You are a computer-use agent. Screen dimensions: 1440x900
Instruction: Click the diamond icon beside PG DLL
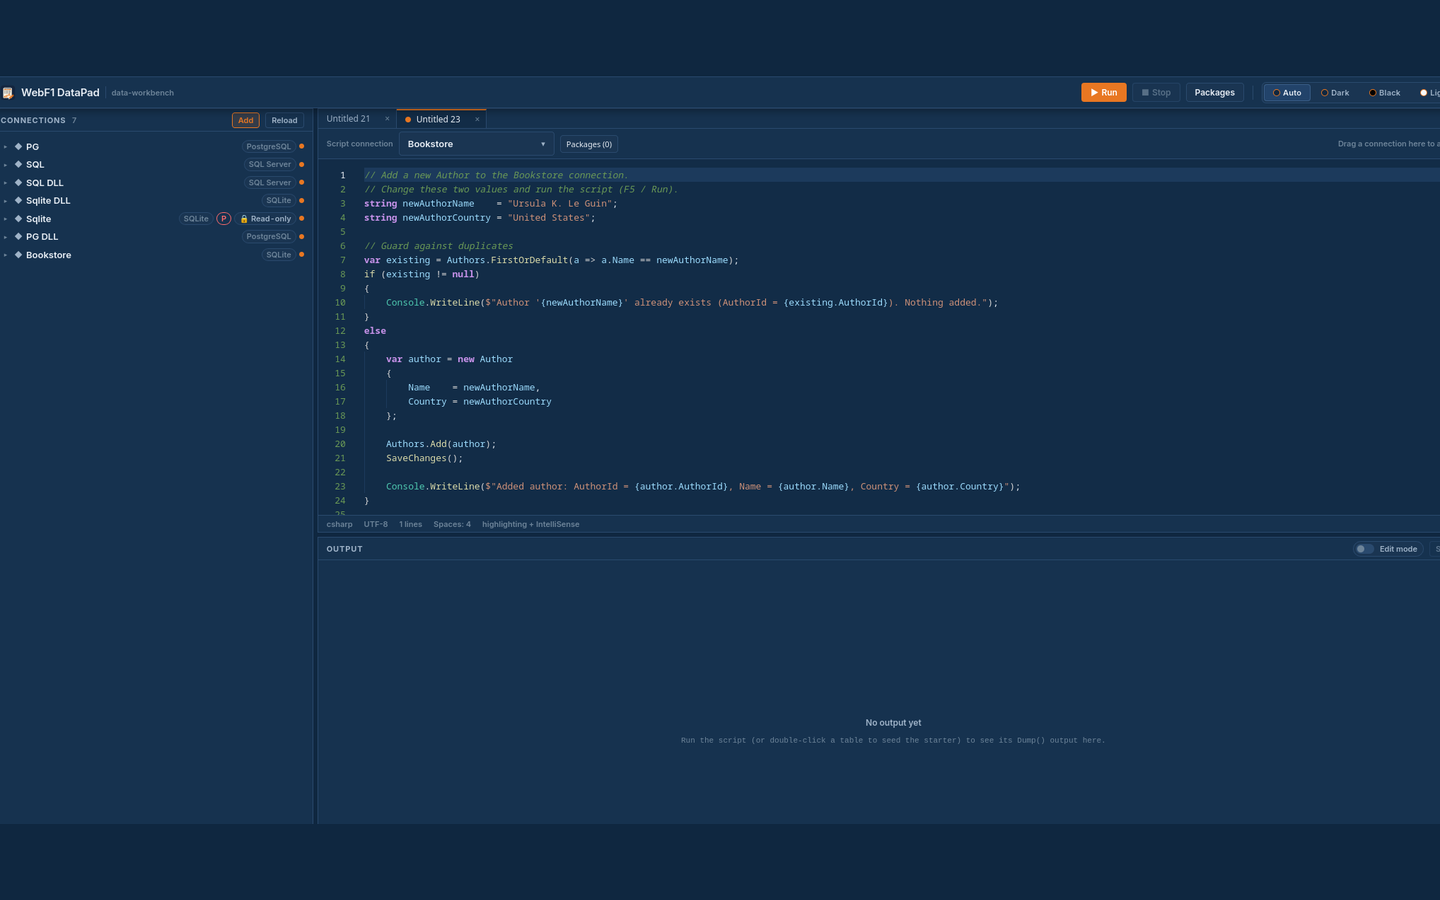coord(18,236)
